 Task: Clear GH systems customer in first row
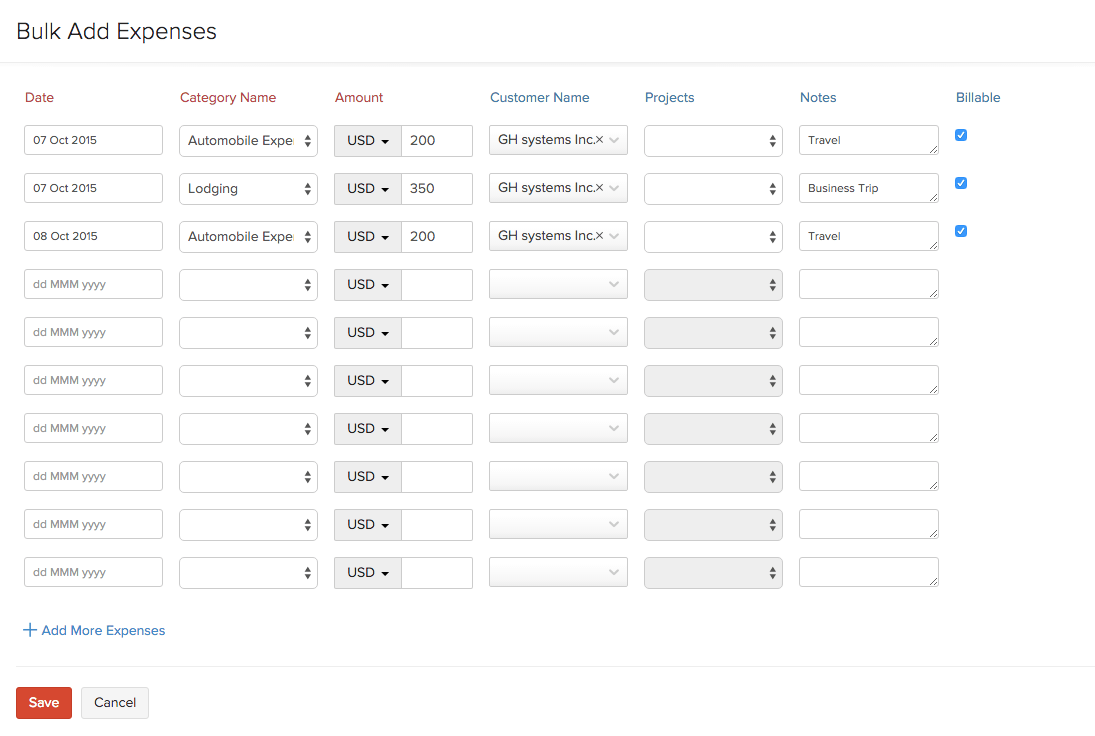point(600,140)
